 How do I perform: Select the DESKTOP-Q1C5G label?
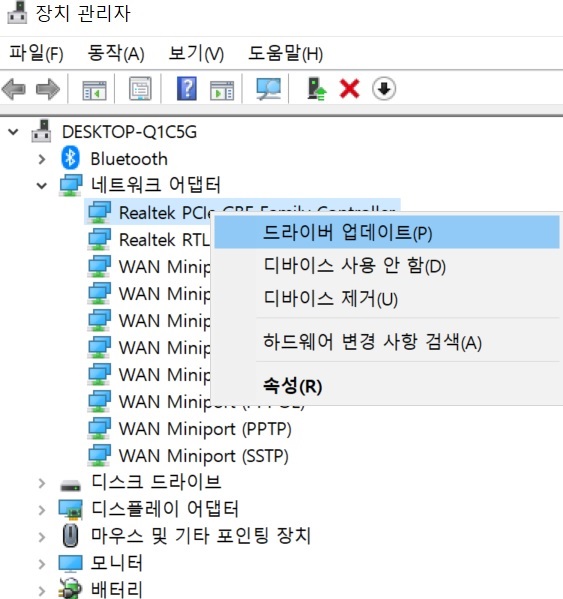tap(129, 132)
